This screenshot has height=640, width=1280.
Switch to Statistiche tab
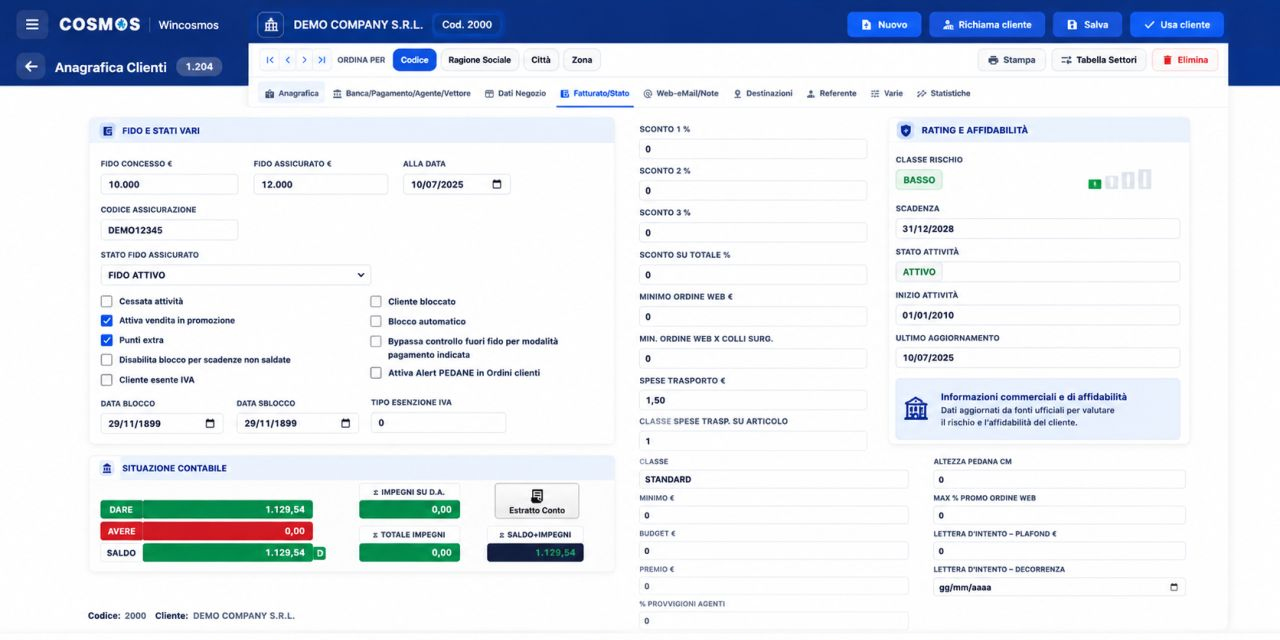point(943,93)
